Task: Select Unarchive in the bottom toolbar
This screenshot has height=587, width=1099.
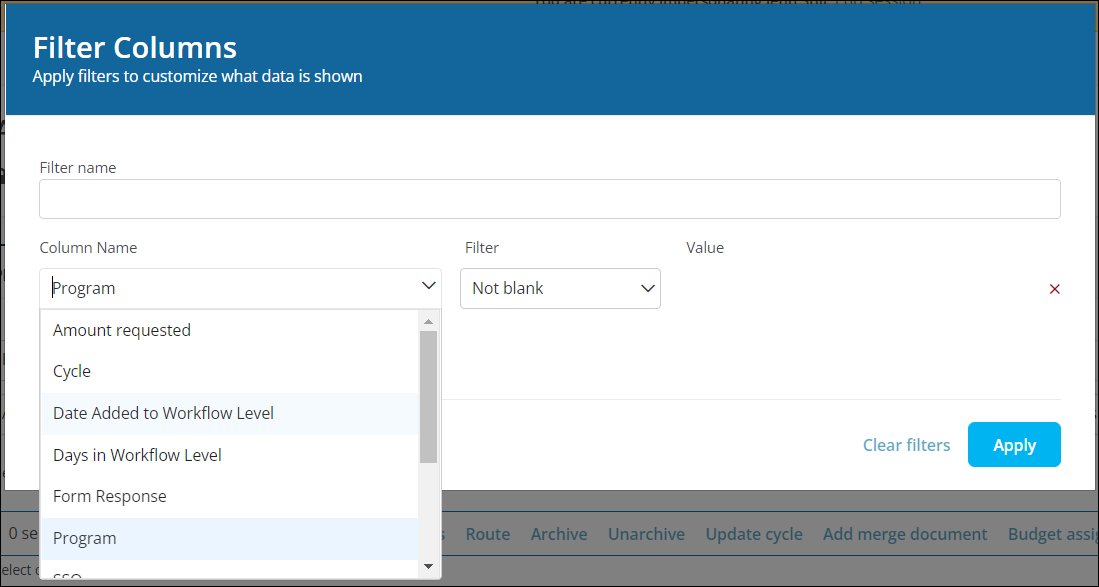Action: [646, 534]
